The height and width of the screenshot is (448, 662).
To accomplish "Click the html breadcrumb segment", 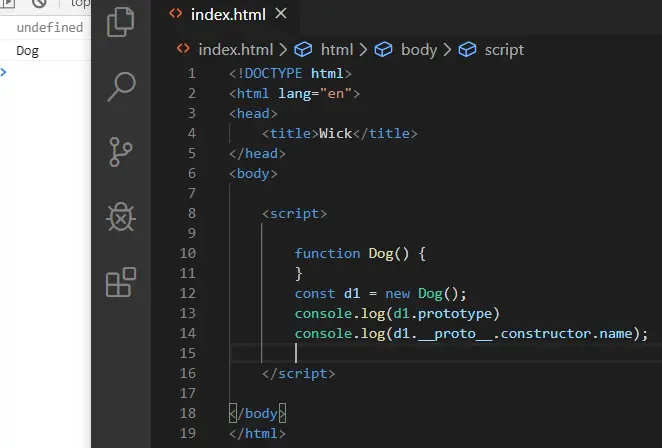I will pos(336,50).
